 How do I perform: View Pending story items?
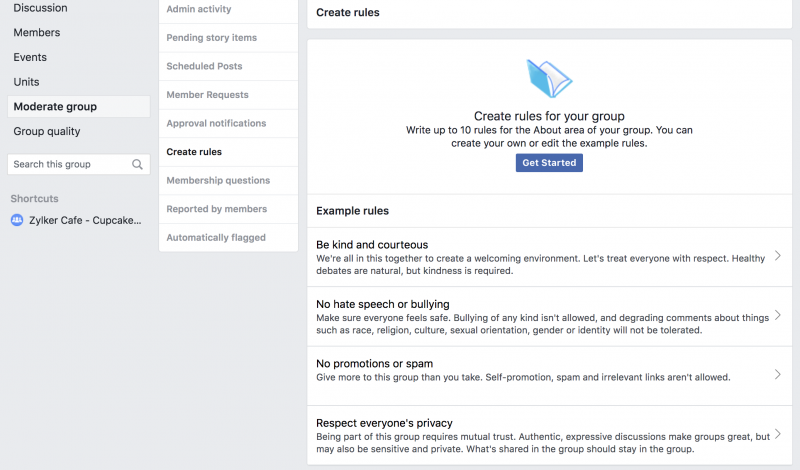point(211,38)
